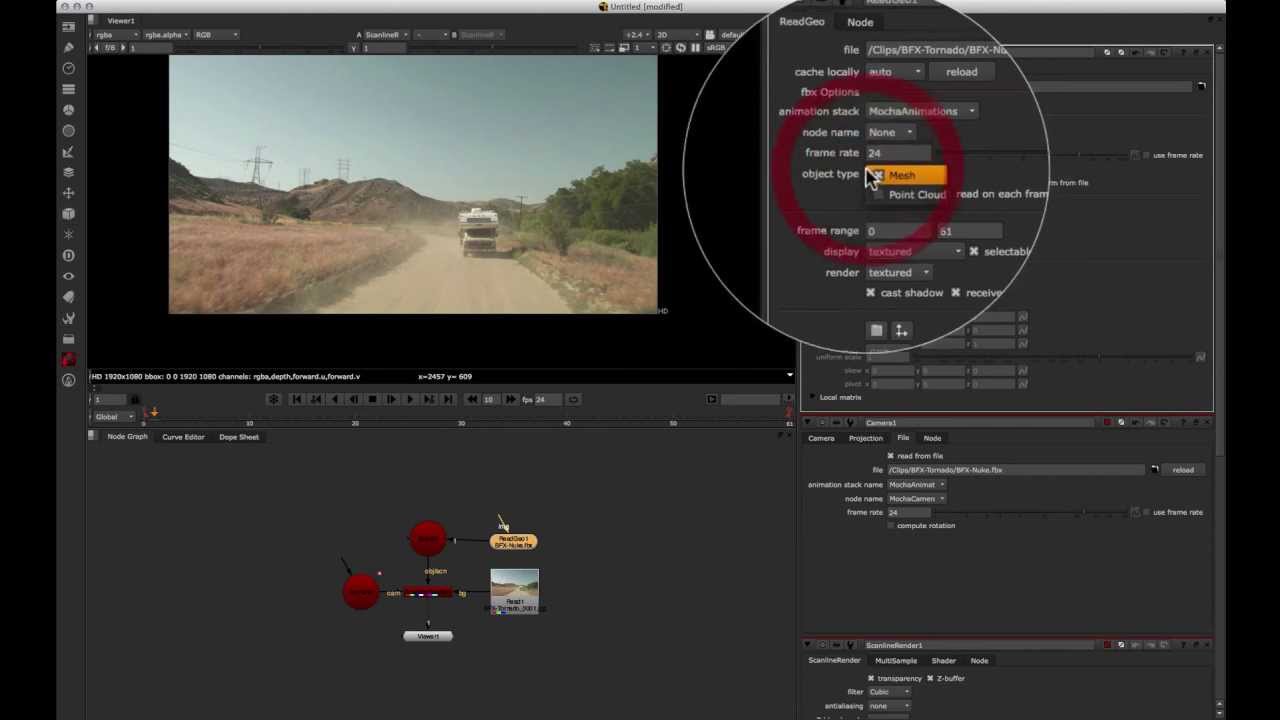Open the Channel nodes toolbar icon
Viewport: 1280px width, 720px height.
pos(68,89)
